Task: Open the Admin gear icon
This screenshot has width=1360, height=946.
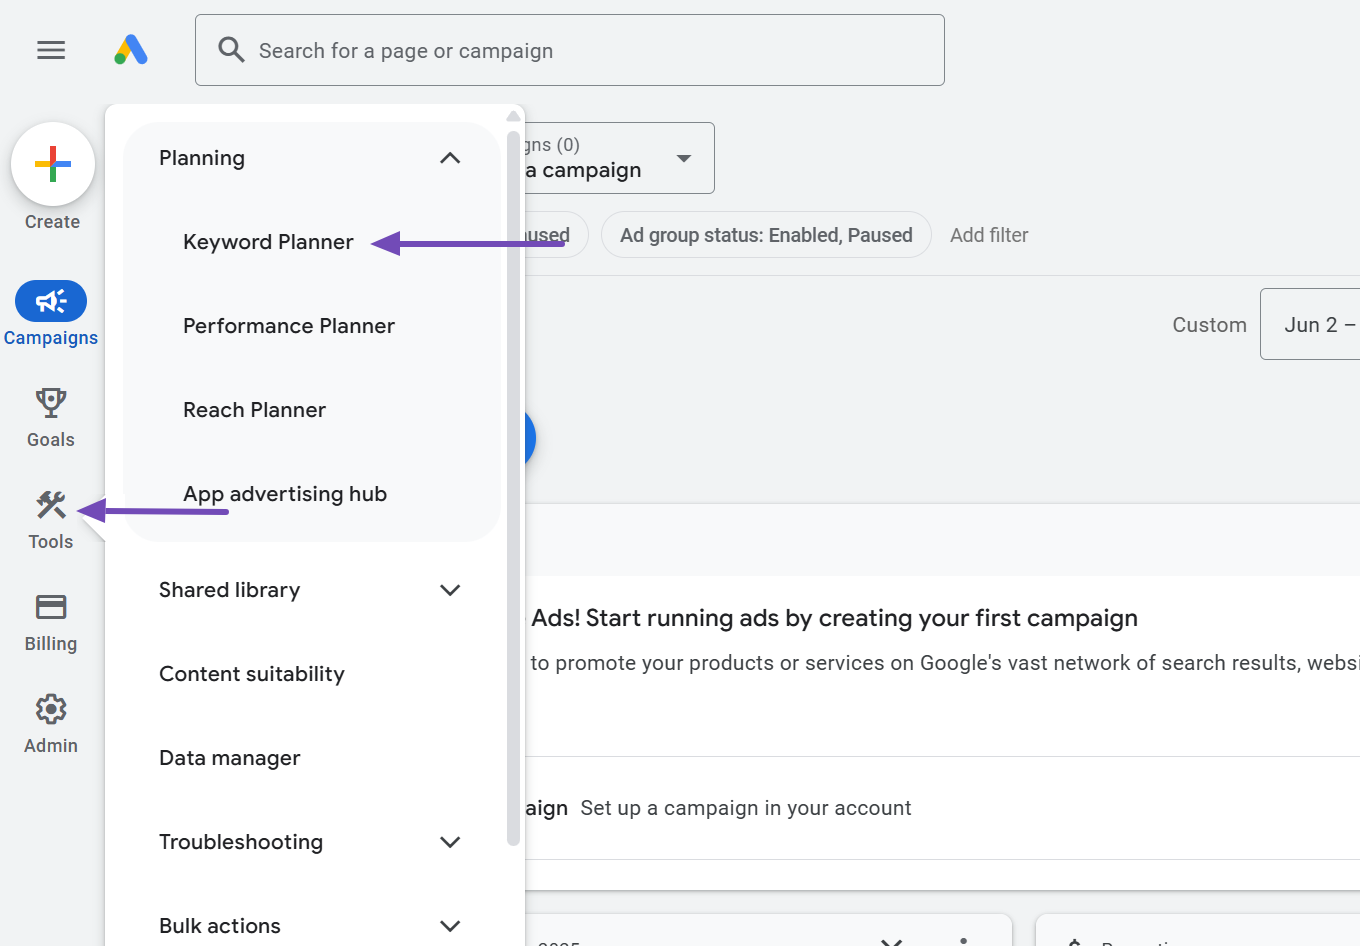Action: click(51, 709)
